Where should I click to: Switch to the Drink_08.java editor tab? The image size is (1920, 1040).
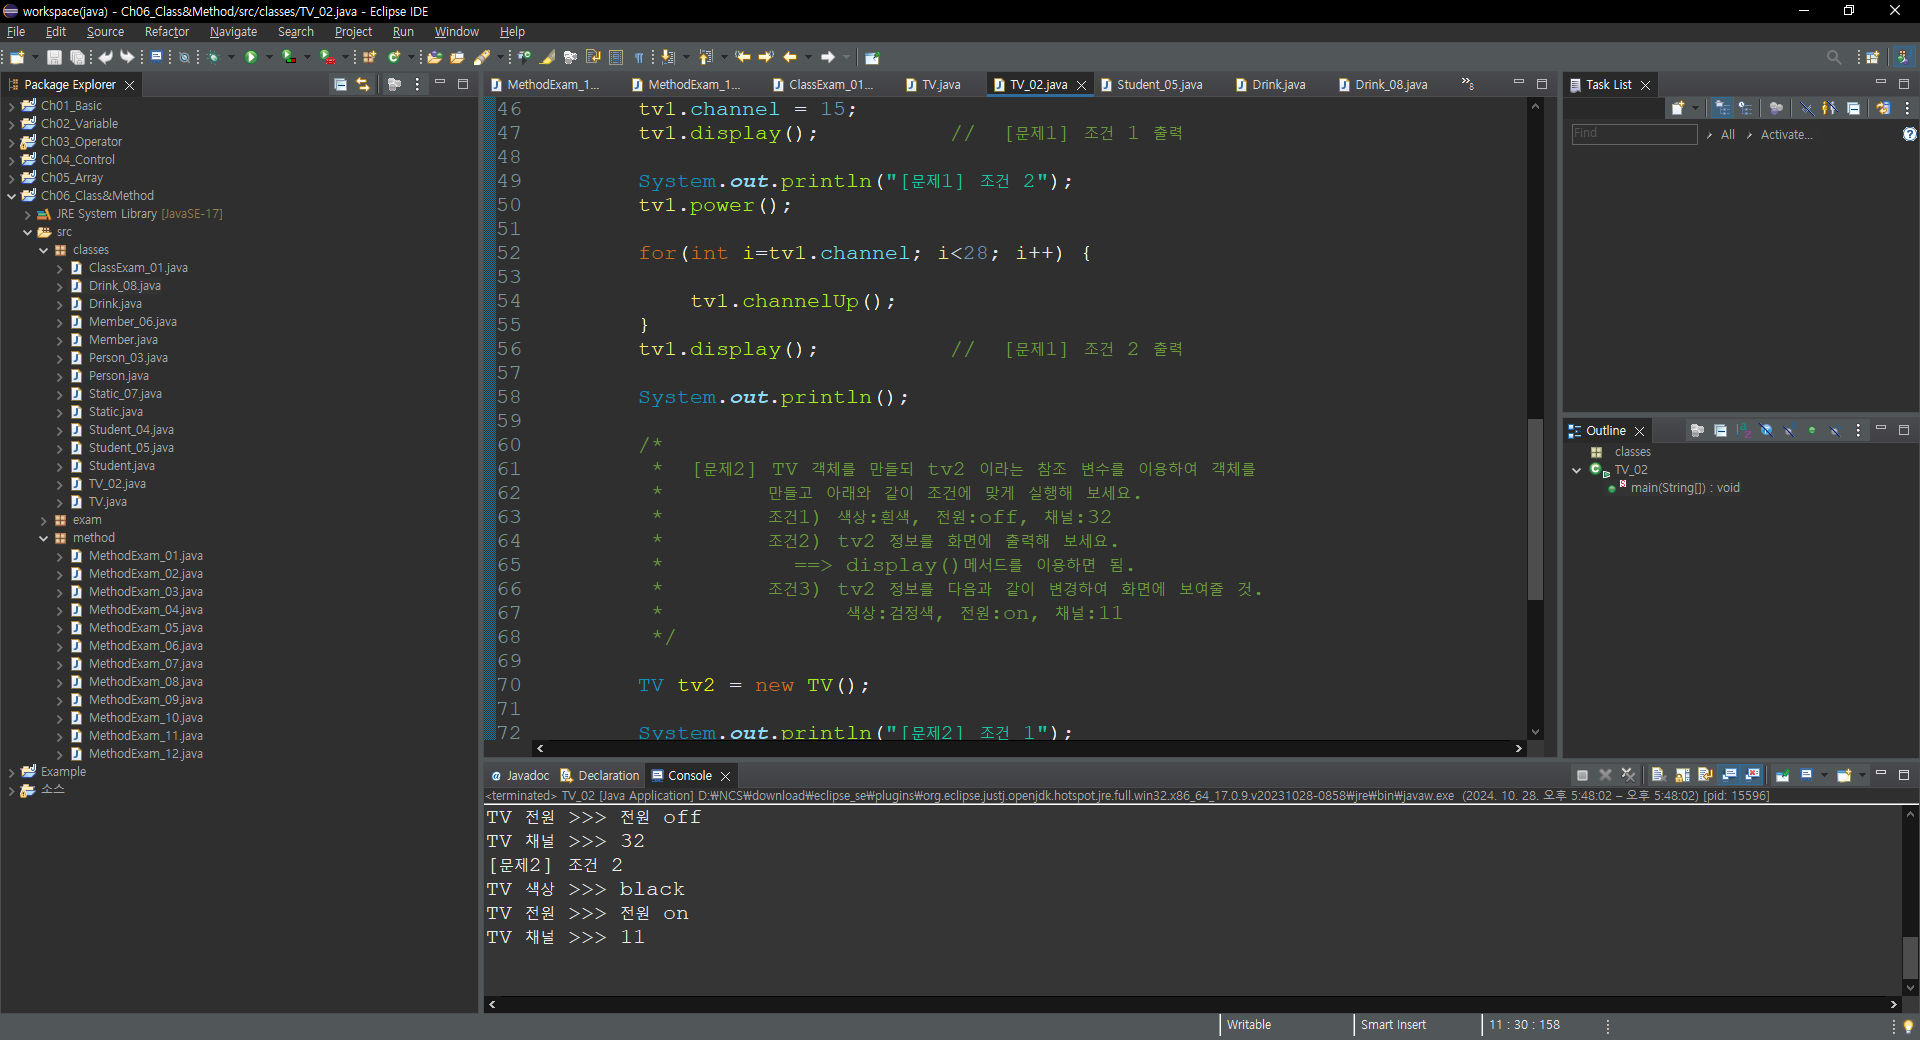pyautogui.click(x=1383, y=85)
